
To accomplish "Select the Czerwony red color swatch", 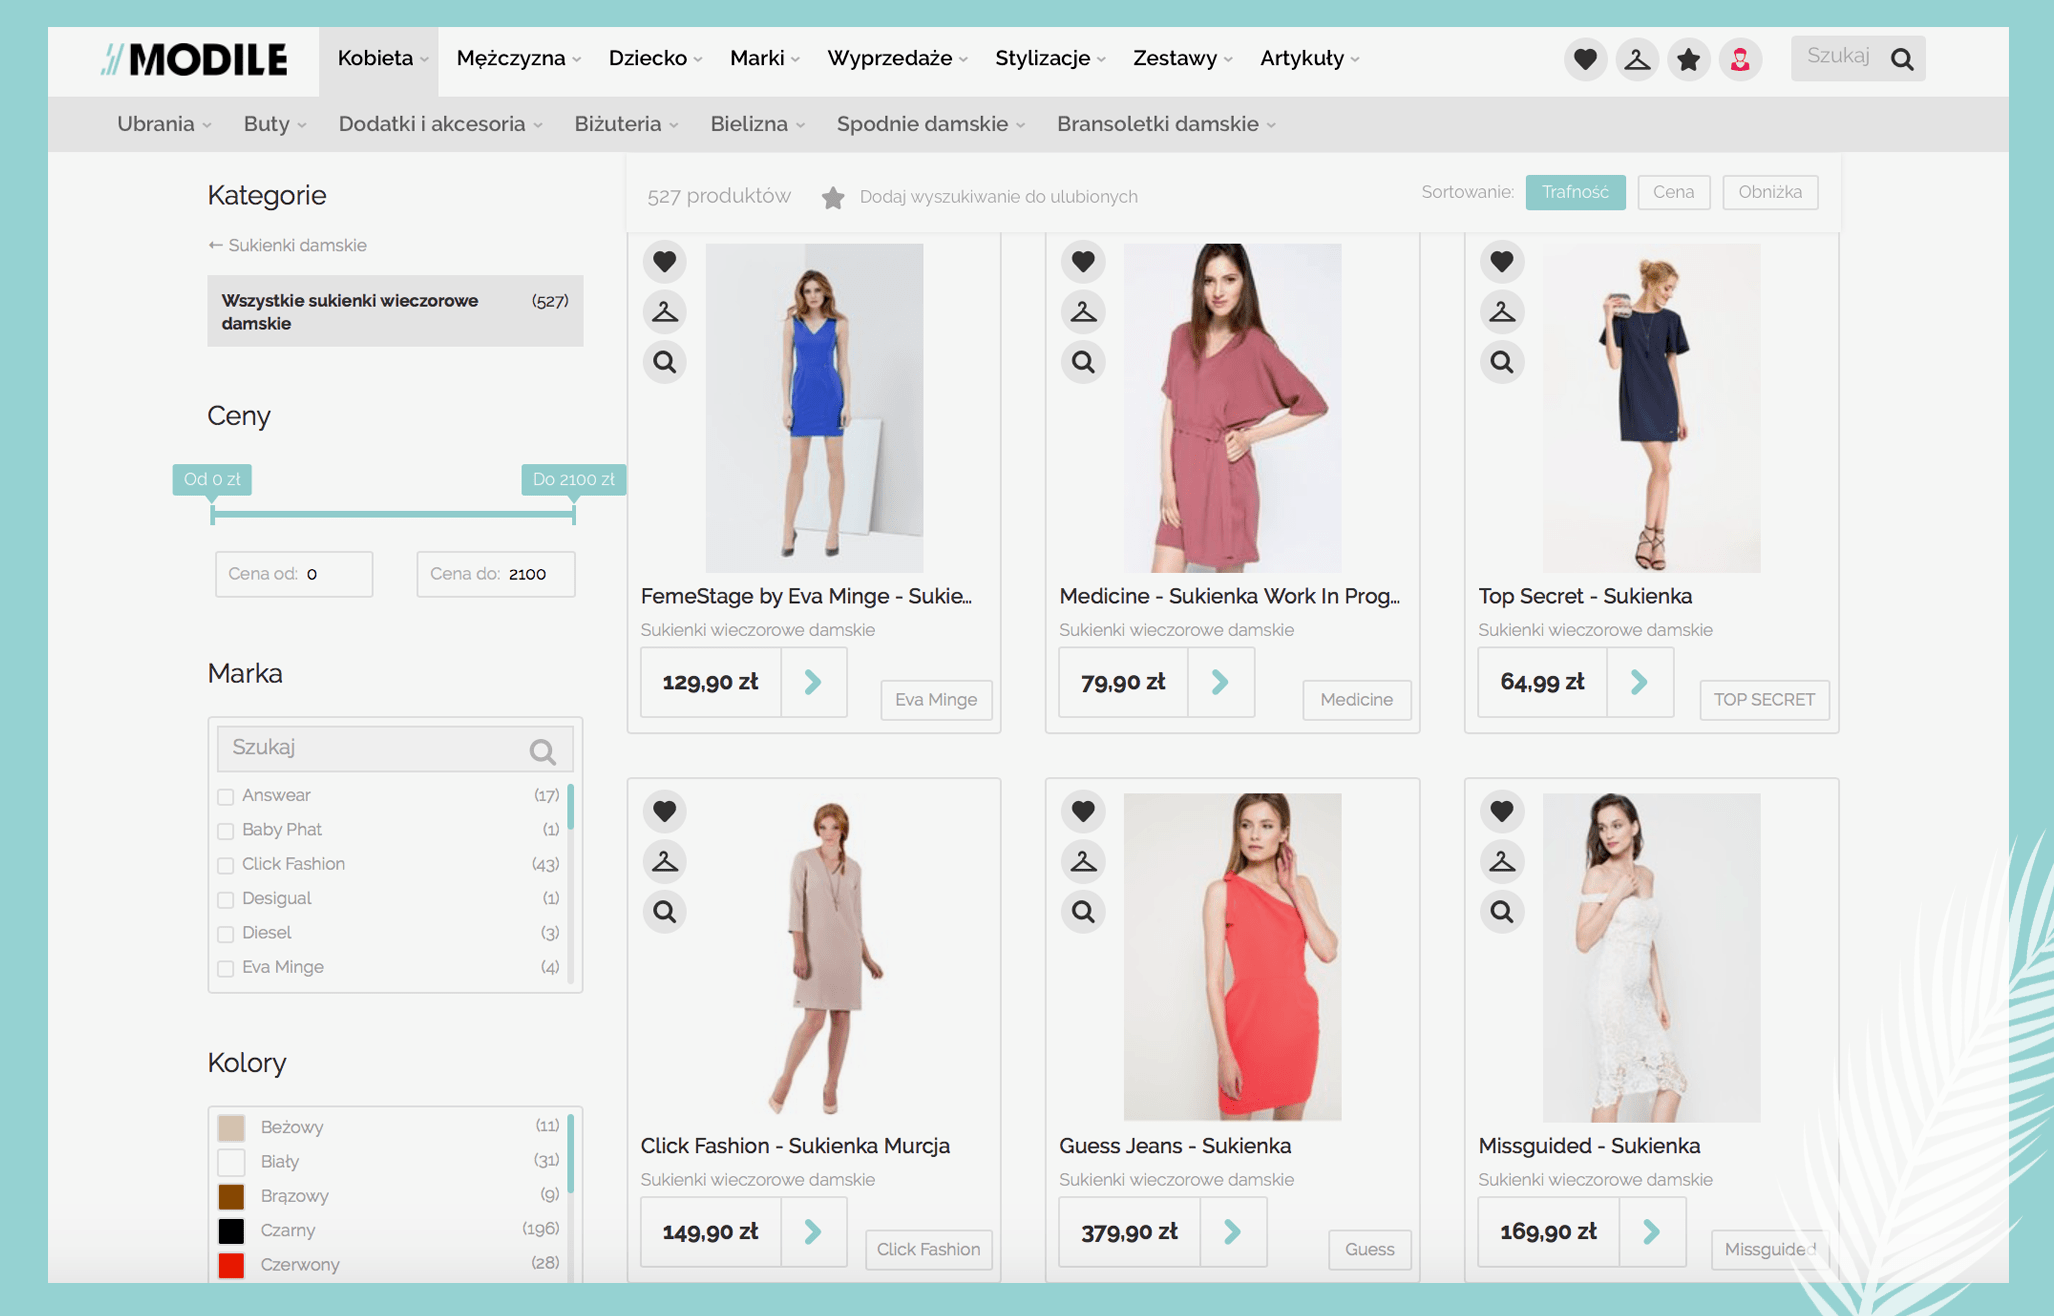I will tap(231, 1265).
